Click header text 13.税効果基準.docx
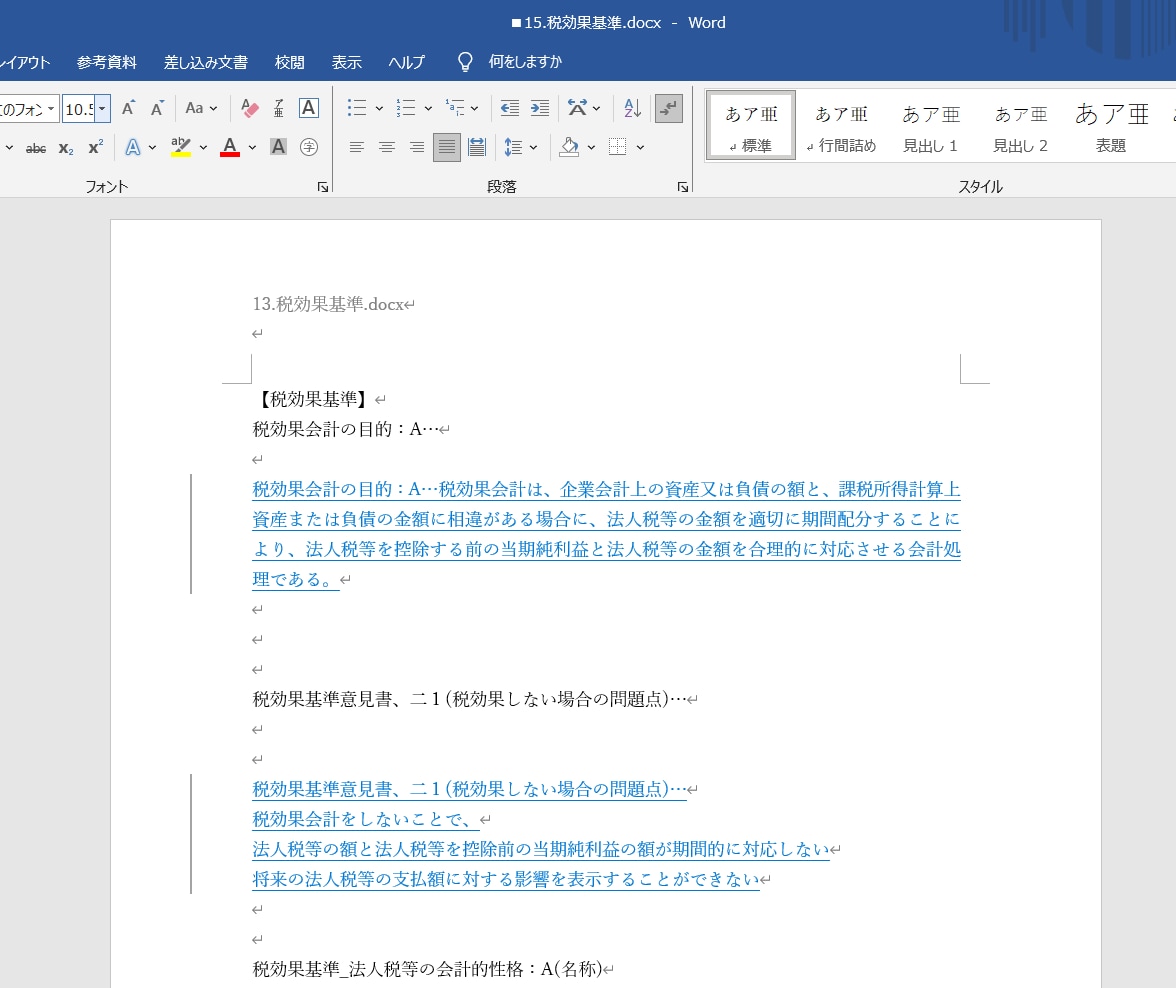The width and height of the screenshot is (1176, 988). [328, 304]
